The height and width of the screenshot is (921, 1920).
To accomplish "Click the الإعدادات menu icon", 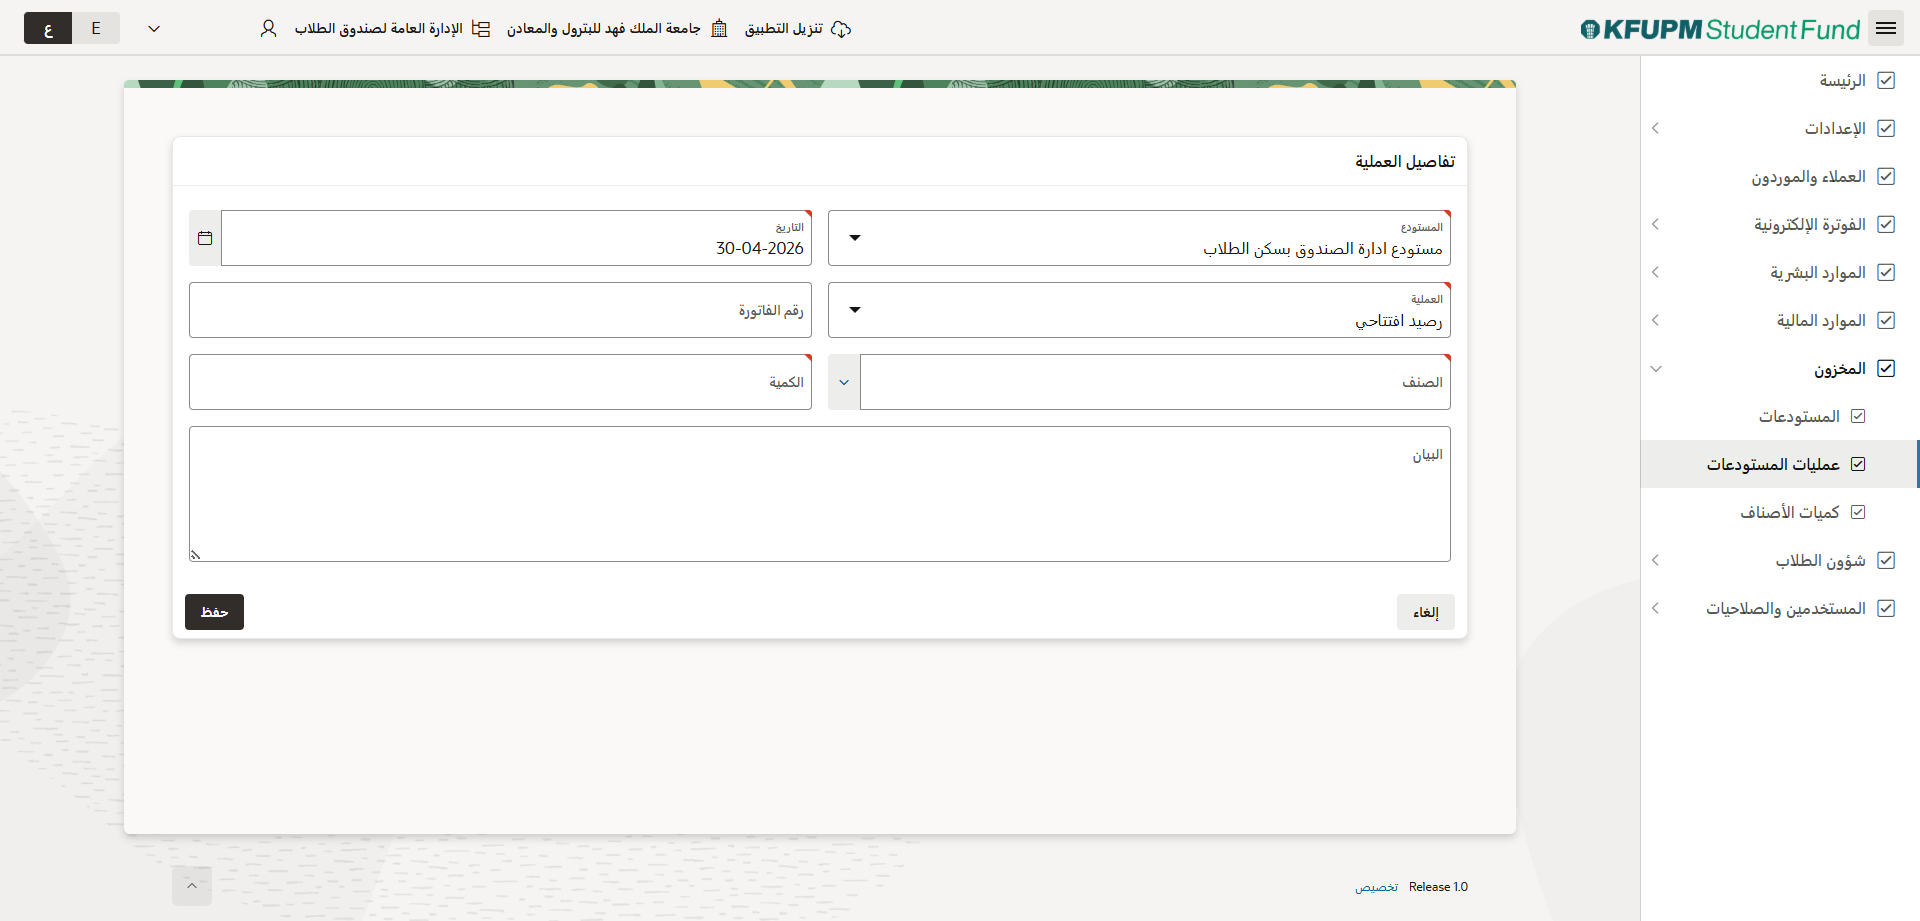I will coord(1886,128).
